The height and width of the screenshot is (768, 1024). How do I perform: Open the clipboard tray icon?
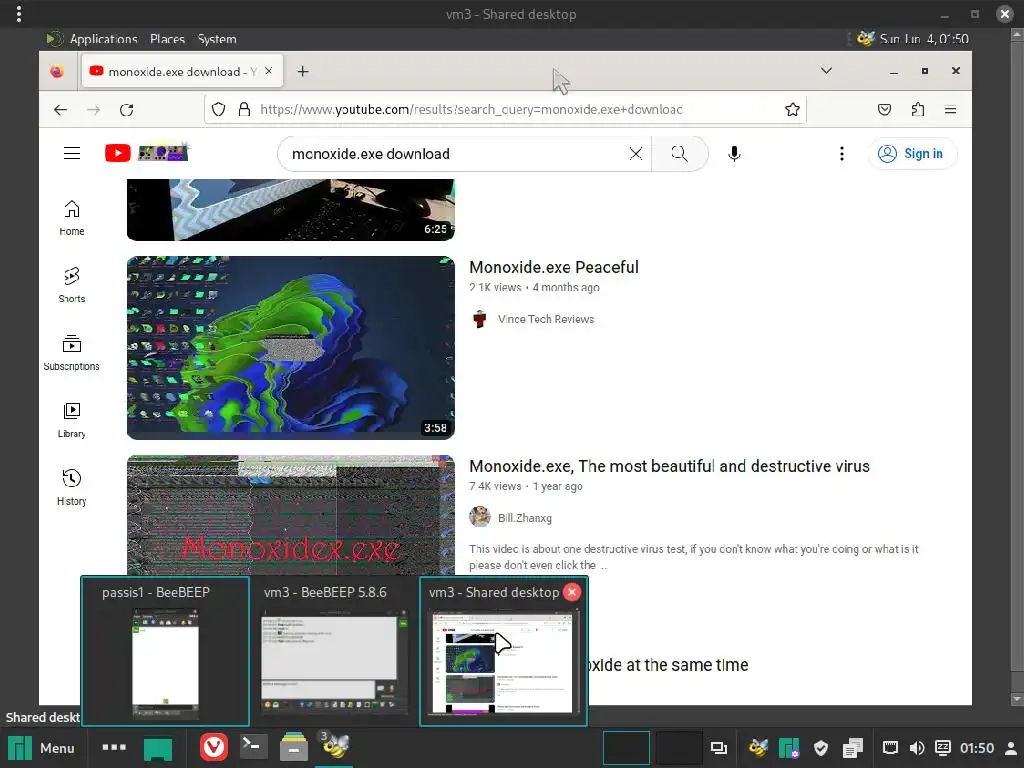coord(852,748)
